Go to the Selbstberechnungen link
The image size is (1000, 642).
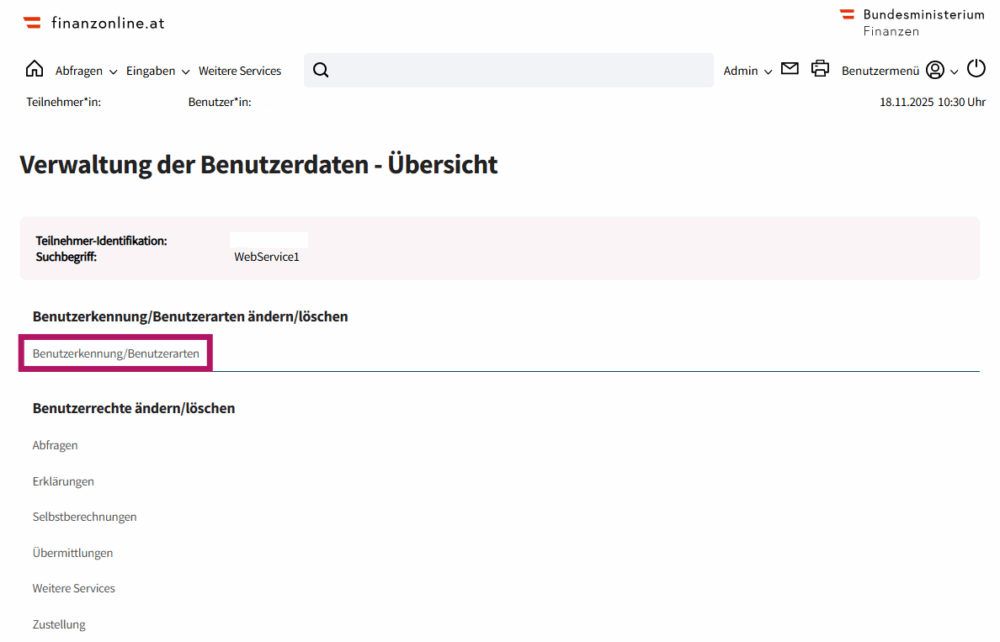pyautogui.click(x=84, y=517)
